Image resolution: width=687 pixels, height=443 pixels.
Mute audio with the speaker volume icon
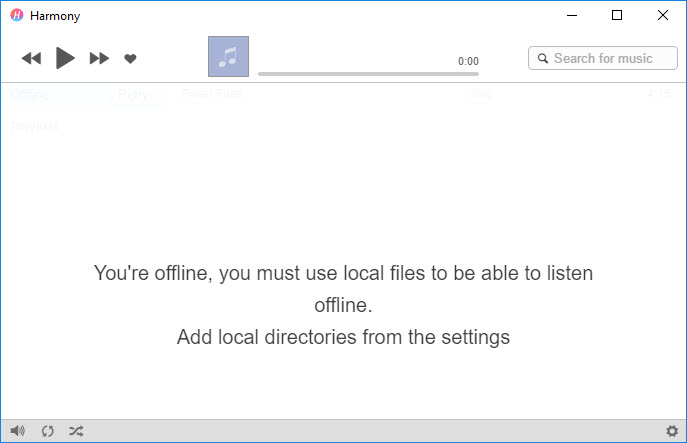(x=18, y=431)
